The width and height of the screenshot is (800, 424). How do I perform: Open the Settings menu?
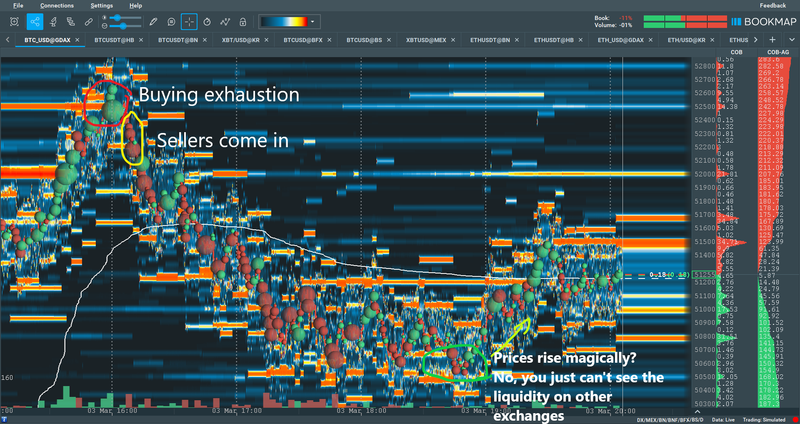pos(102,6)
